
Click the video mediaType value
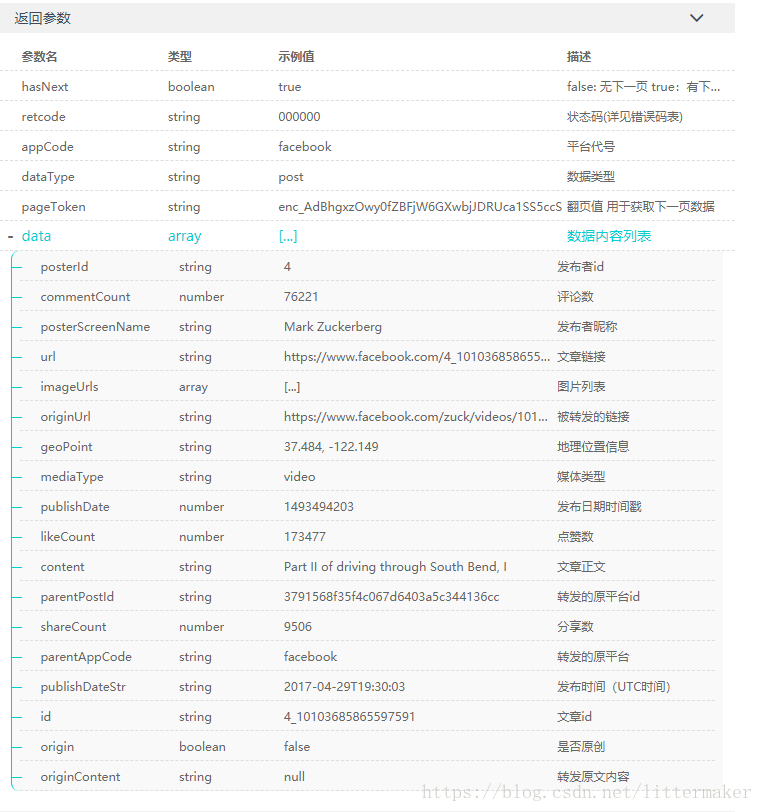[x=299, y=477]
